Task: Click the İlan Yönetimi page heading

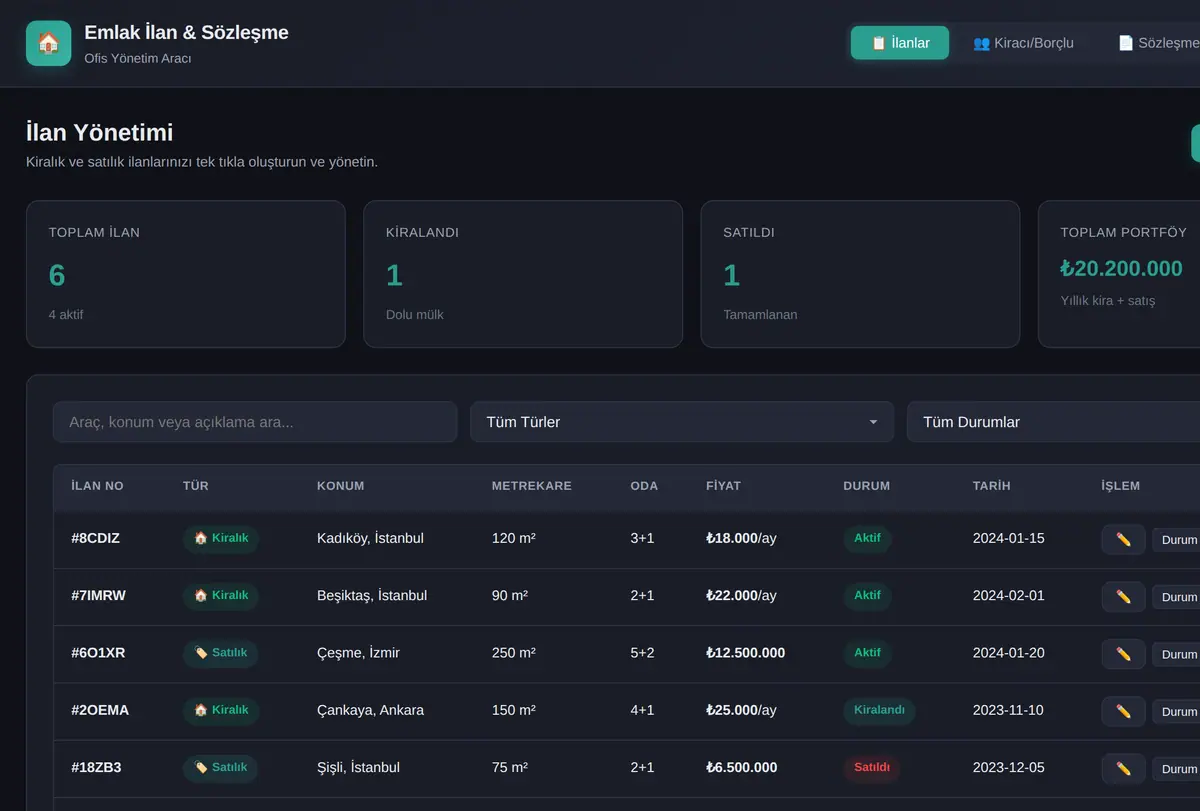Action: click(99, 132)
